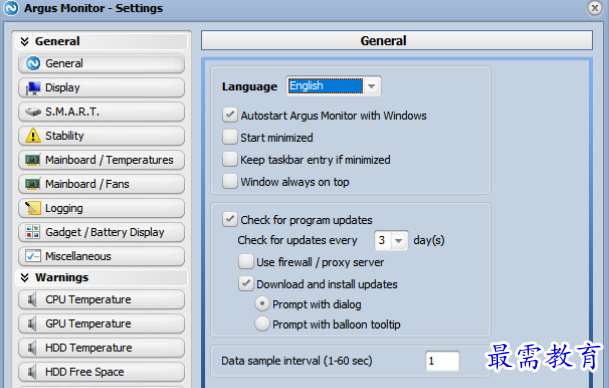609x388 pixels.
Task: Click the General item's blue wave icon
Action: 33,63
